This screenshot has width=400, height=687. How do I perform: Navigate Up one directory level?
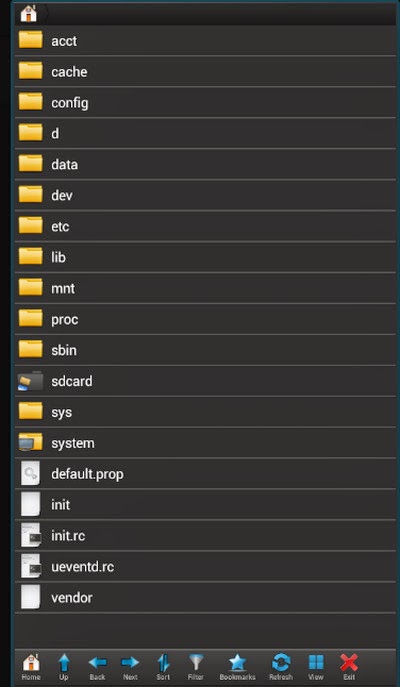[x=64, y=666]
